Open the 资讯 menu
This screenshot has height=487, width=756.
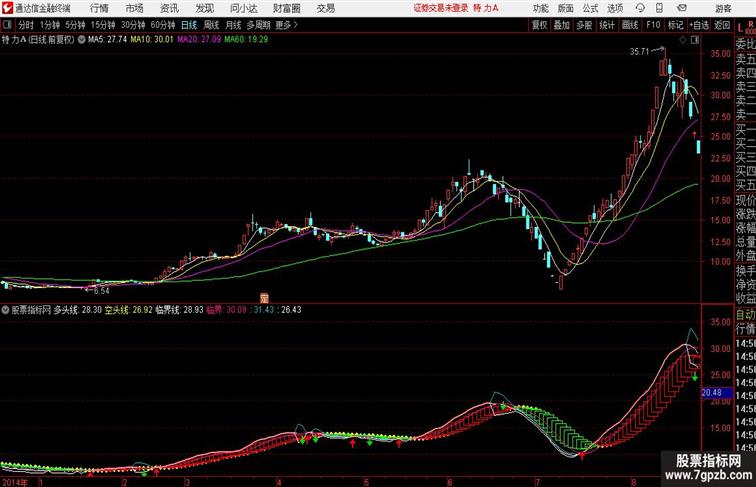[169, 8]
